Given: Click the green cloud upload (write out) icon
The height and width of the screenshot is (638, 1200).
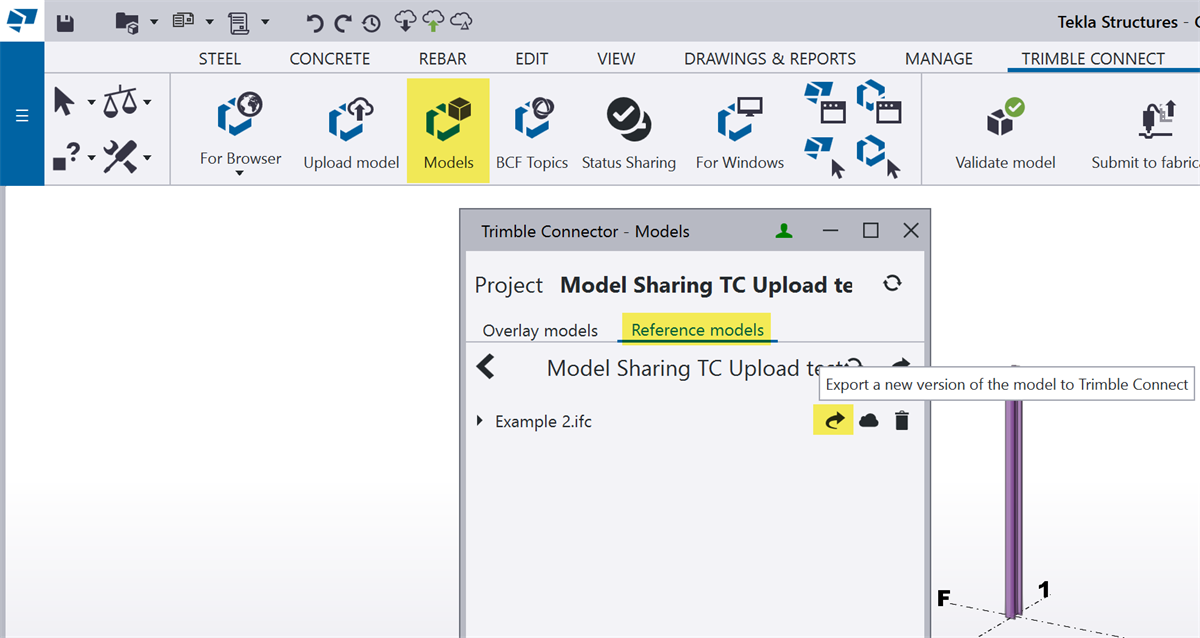Looking at the screenshot, I should pos(433,21).
